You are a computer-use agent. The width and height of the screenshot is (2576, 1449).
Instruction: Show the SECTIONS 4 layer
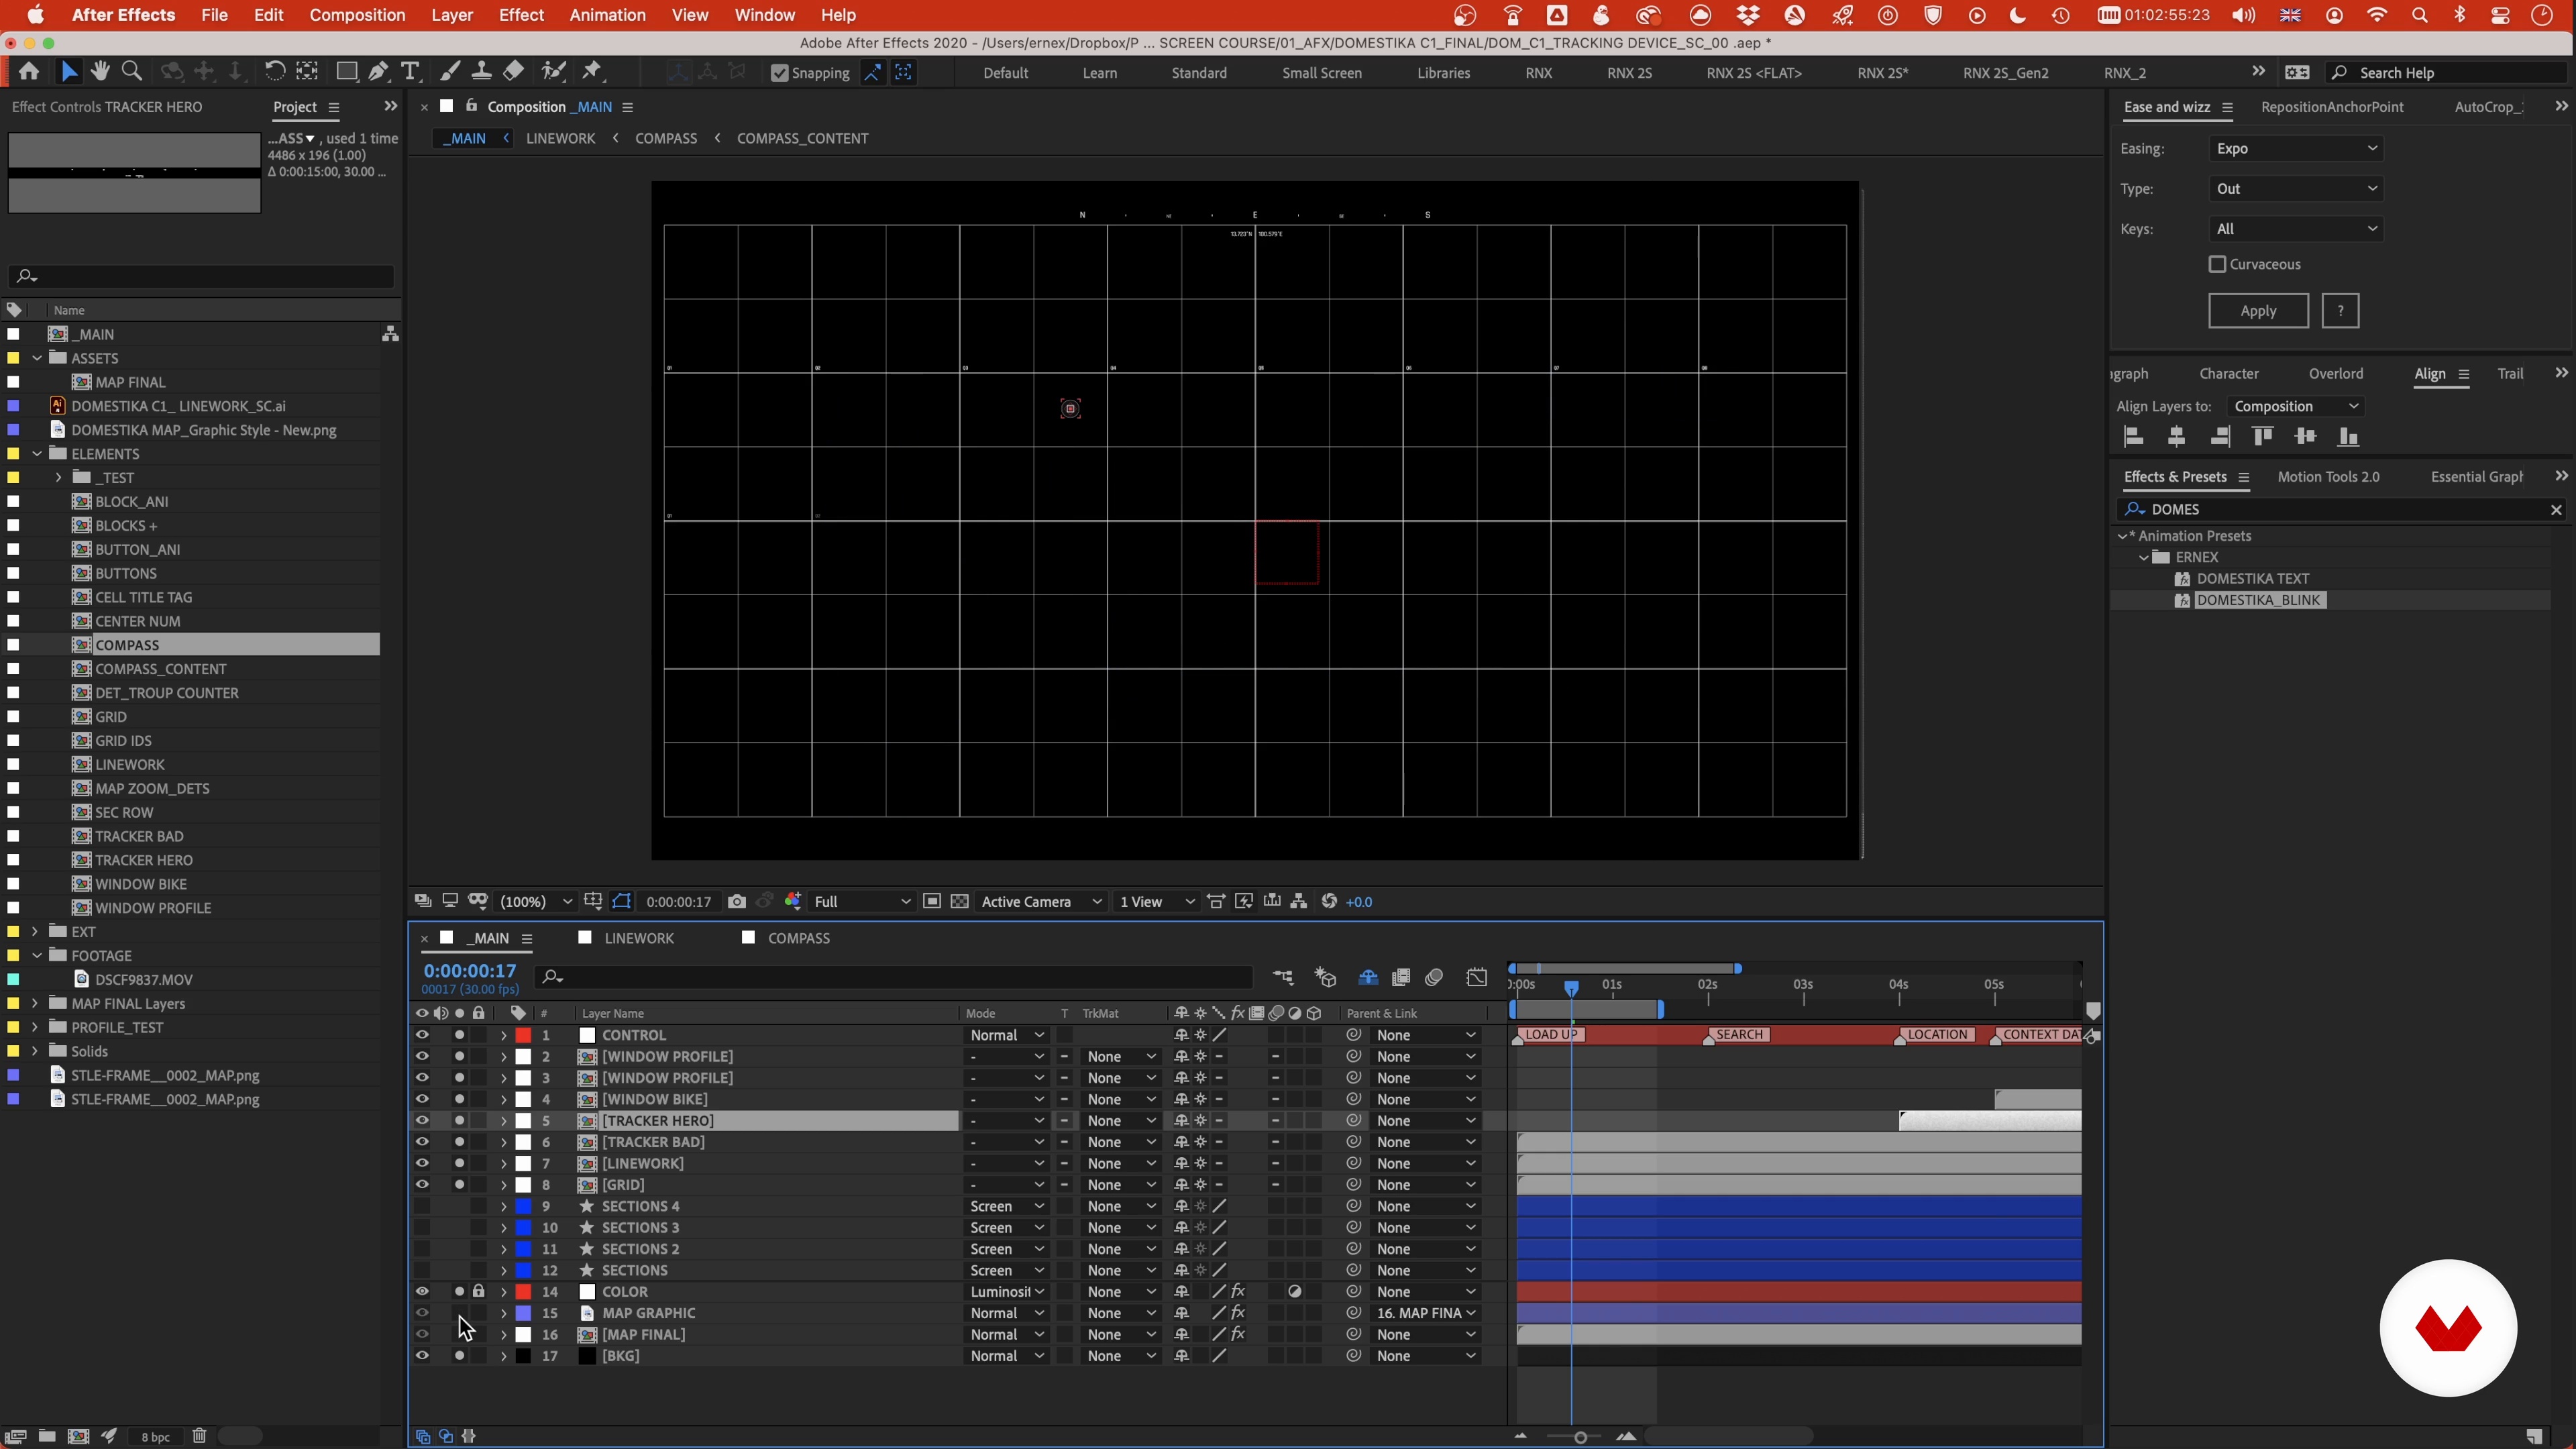coord(422,1207)
